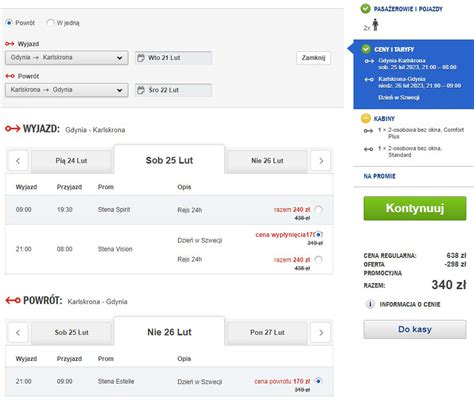Click the green Kontynuuj button
Image resolution: width=474 pixels, height=402 pixels.
tap(415, 208)
